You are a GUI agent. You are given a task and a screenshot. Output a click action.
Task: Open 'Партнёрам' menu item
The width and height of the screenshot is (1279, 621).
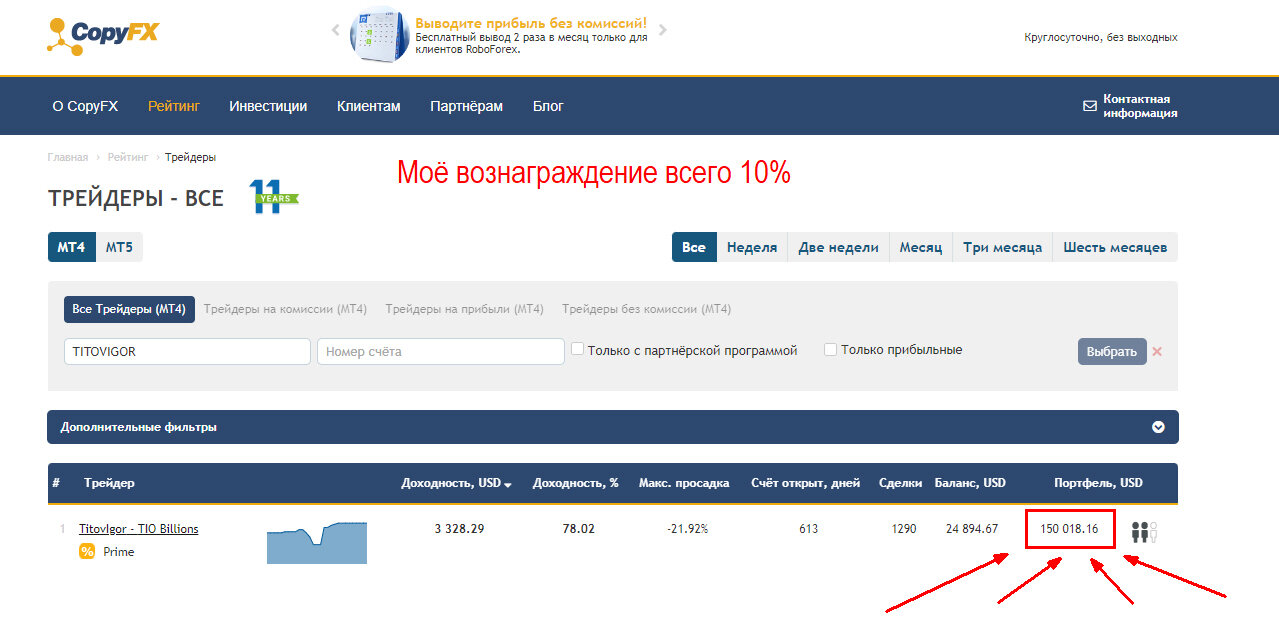tap(466, 106)
